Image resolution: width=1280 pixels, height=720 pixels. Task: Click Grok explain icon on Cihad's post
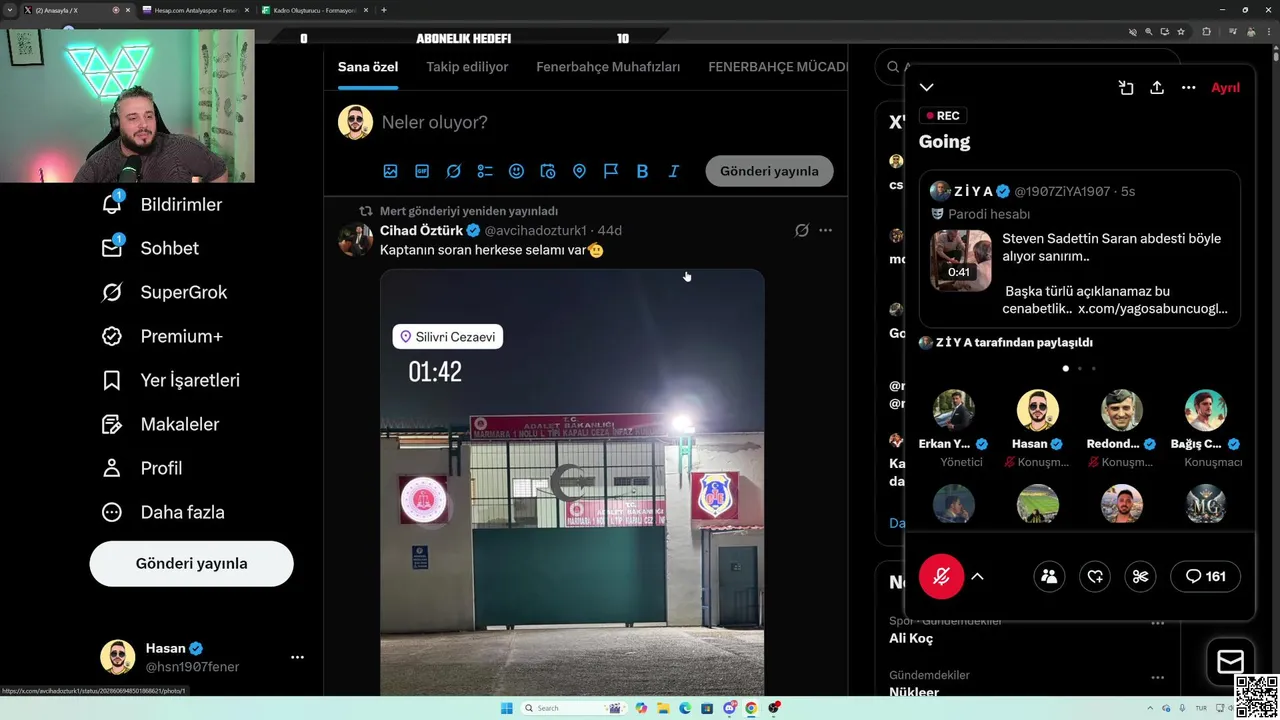coord(801,230)
